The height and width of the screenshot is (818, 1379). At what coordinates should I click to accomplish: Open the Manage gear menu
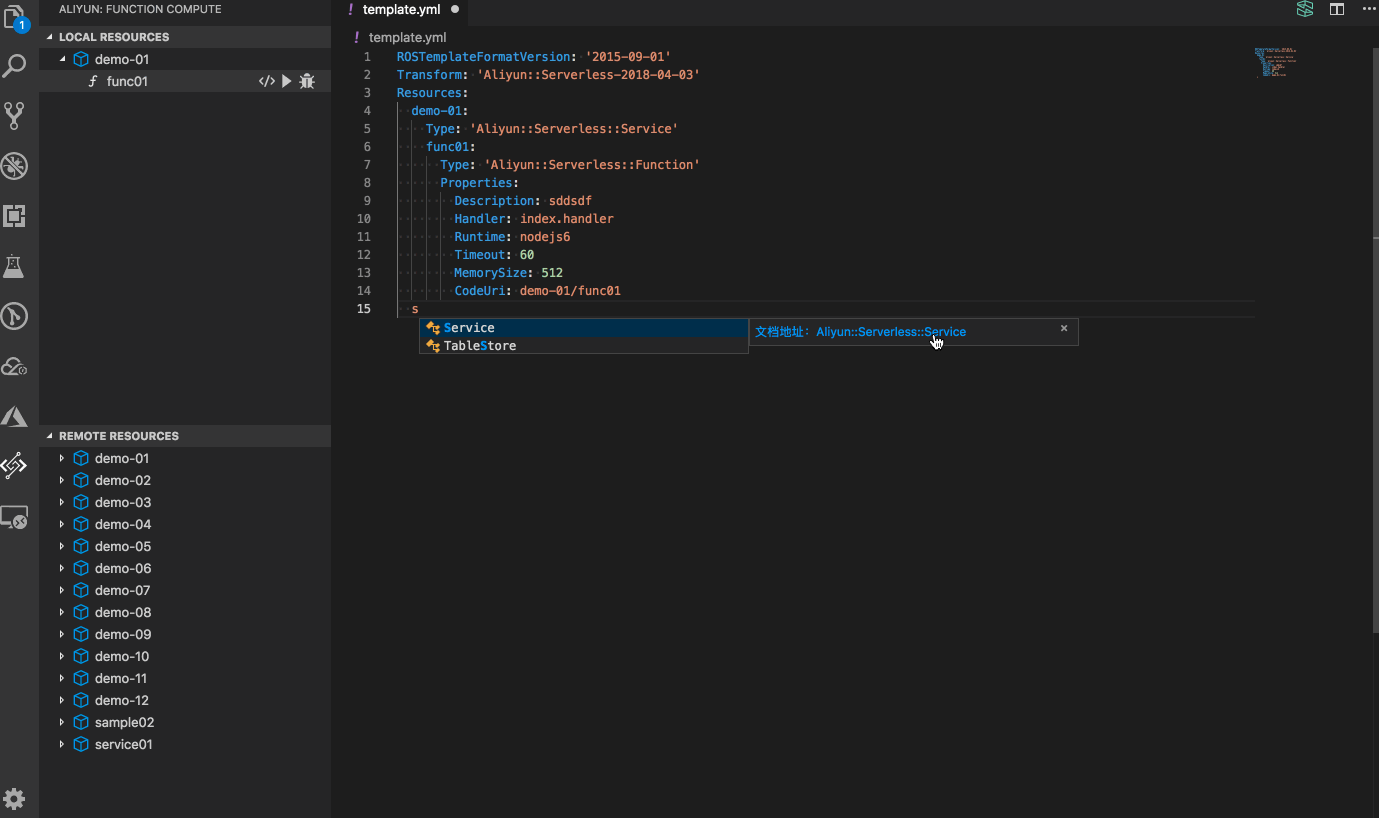[15, 798]
